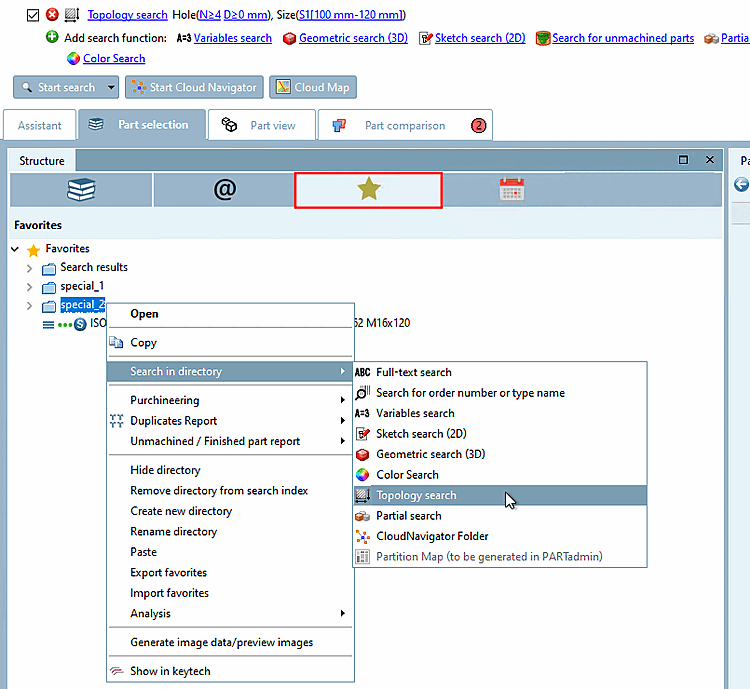Viewport: 750px width, 689px height.
Task: Choose Export favorites
Action: coord(230,573)
